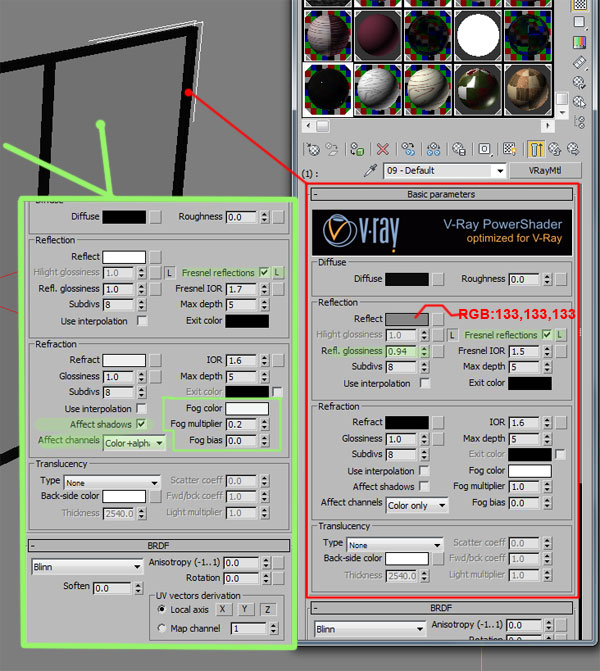600x671 pixels.
Task: Open Blinn BRDF dropdown in Material Editor
Action: [370, 629]
